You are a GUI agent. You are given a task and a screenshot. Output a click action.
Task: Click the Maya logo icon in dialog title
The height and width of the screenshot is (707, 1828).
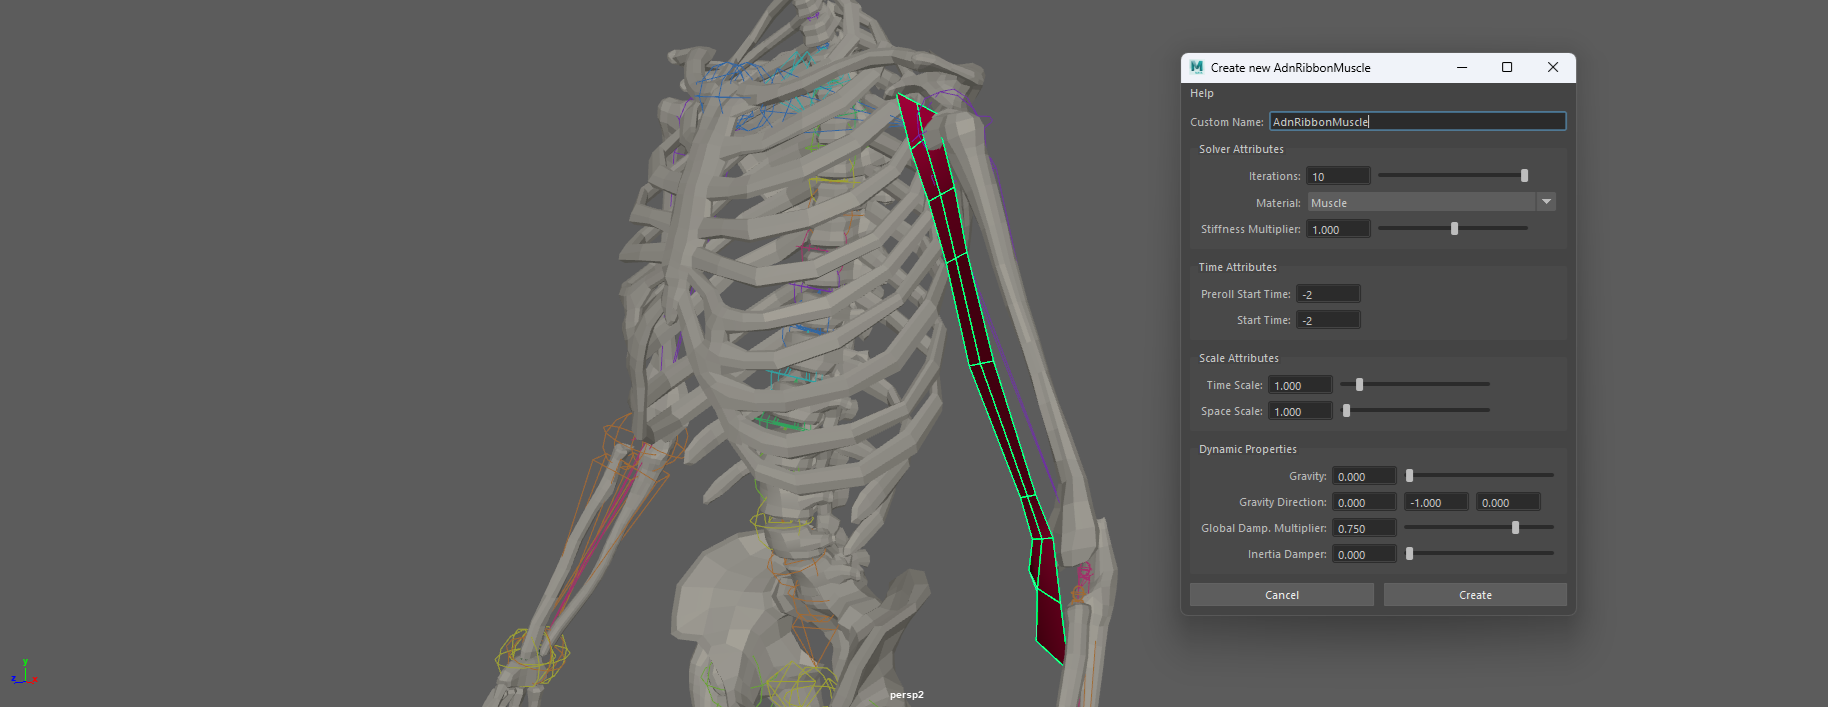coord(1197,67)
